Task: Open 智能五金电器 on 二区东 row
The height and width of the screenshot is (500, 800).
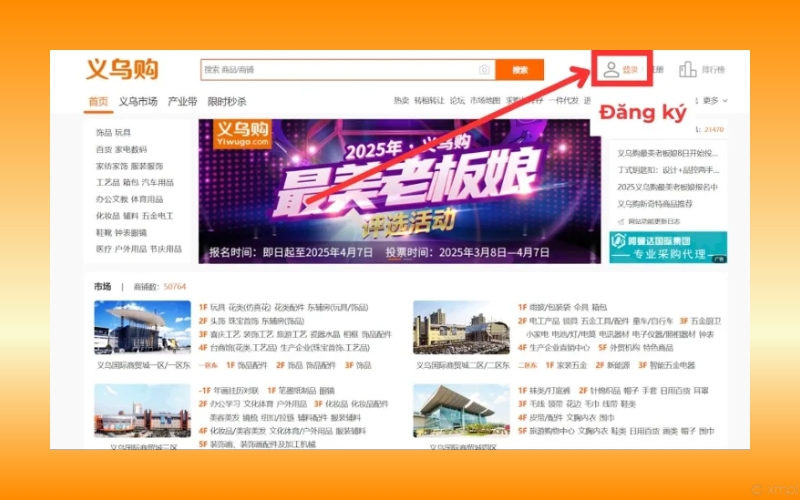Action: [x=672, y=365]
